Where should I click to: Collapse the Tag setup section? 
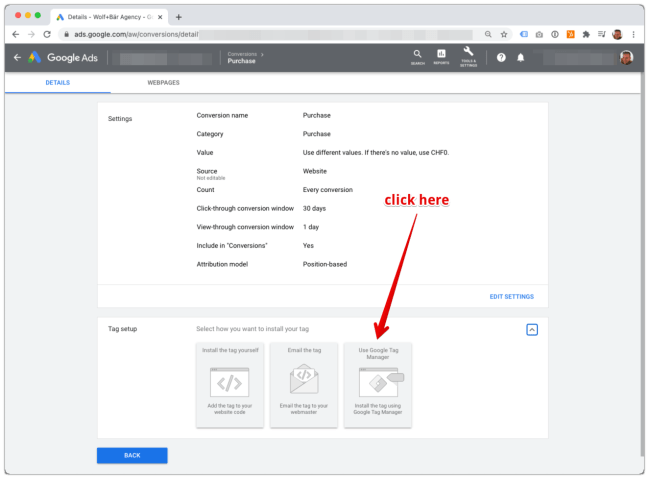(x=532, y=329)
